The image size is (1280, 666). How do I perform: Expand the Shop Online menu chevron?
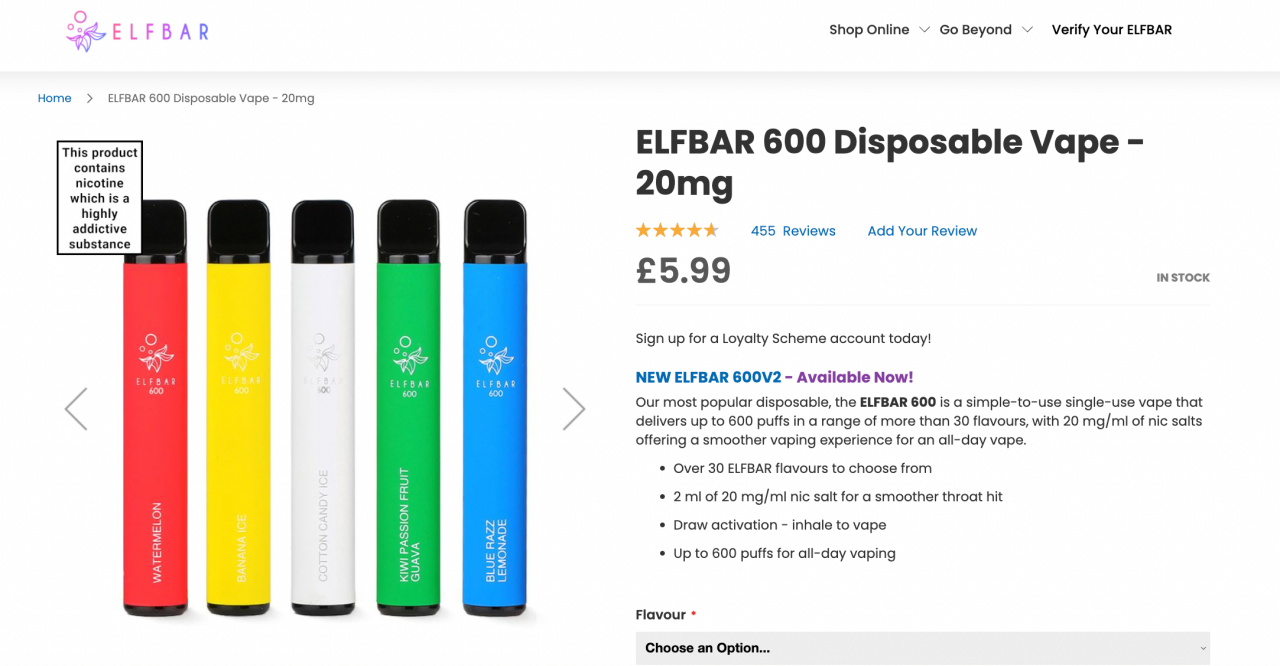(924, 30)
